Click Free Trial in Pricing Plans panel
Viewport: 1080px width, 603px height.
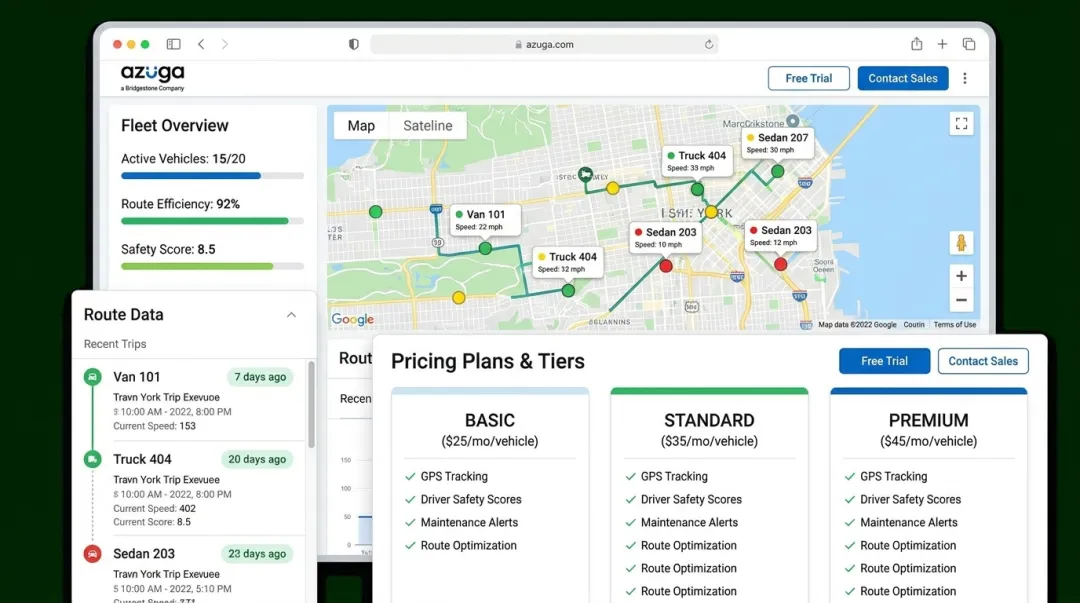884,361
